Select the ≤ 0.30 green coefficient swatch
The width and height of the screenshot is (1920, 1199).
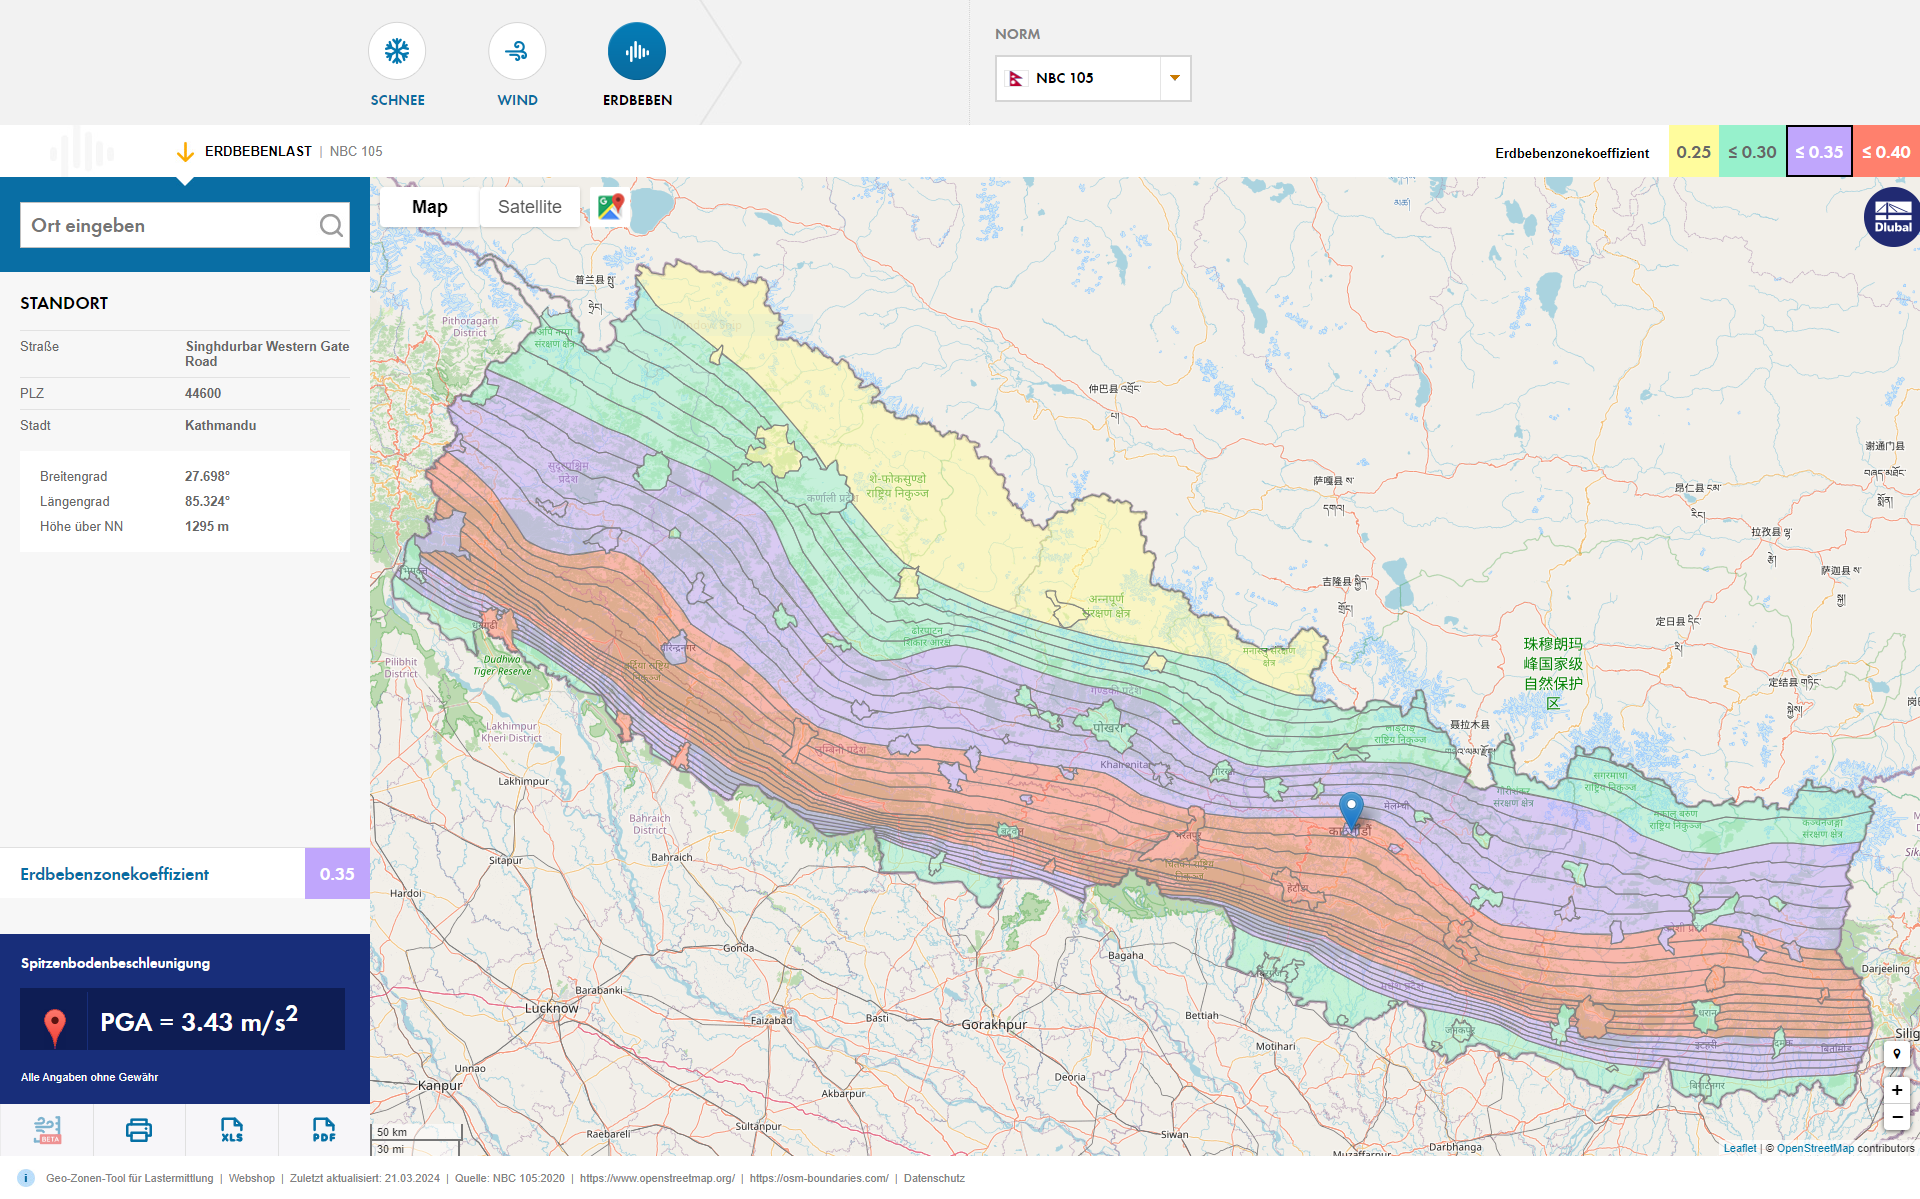click(x=1752, y=151)
